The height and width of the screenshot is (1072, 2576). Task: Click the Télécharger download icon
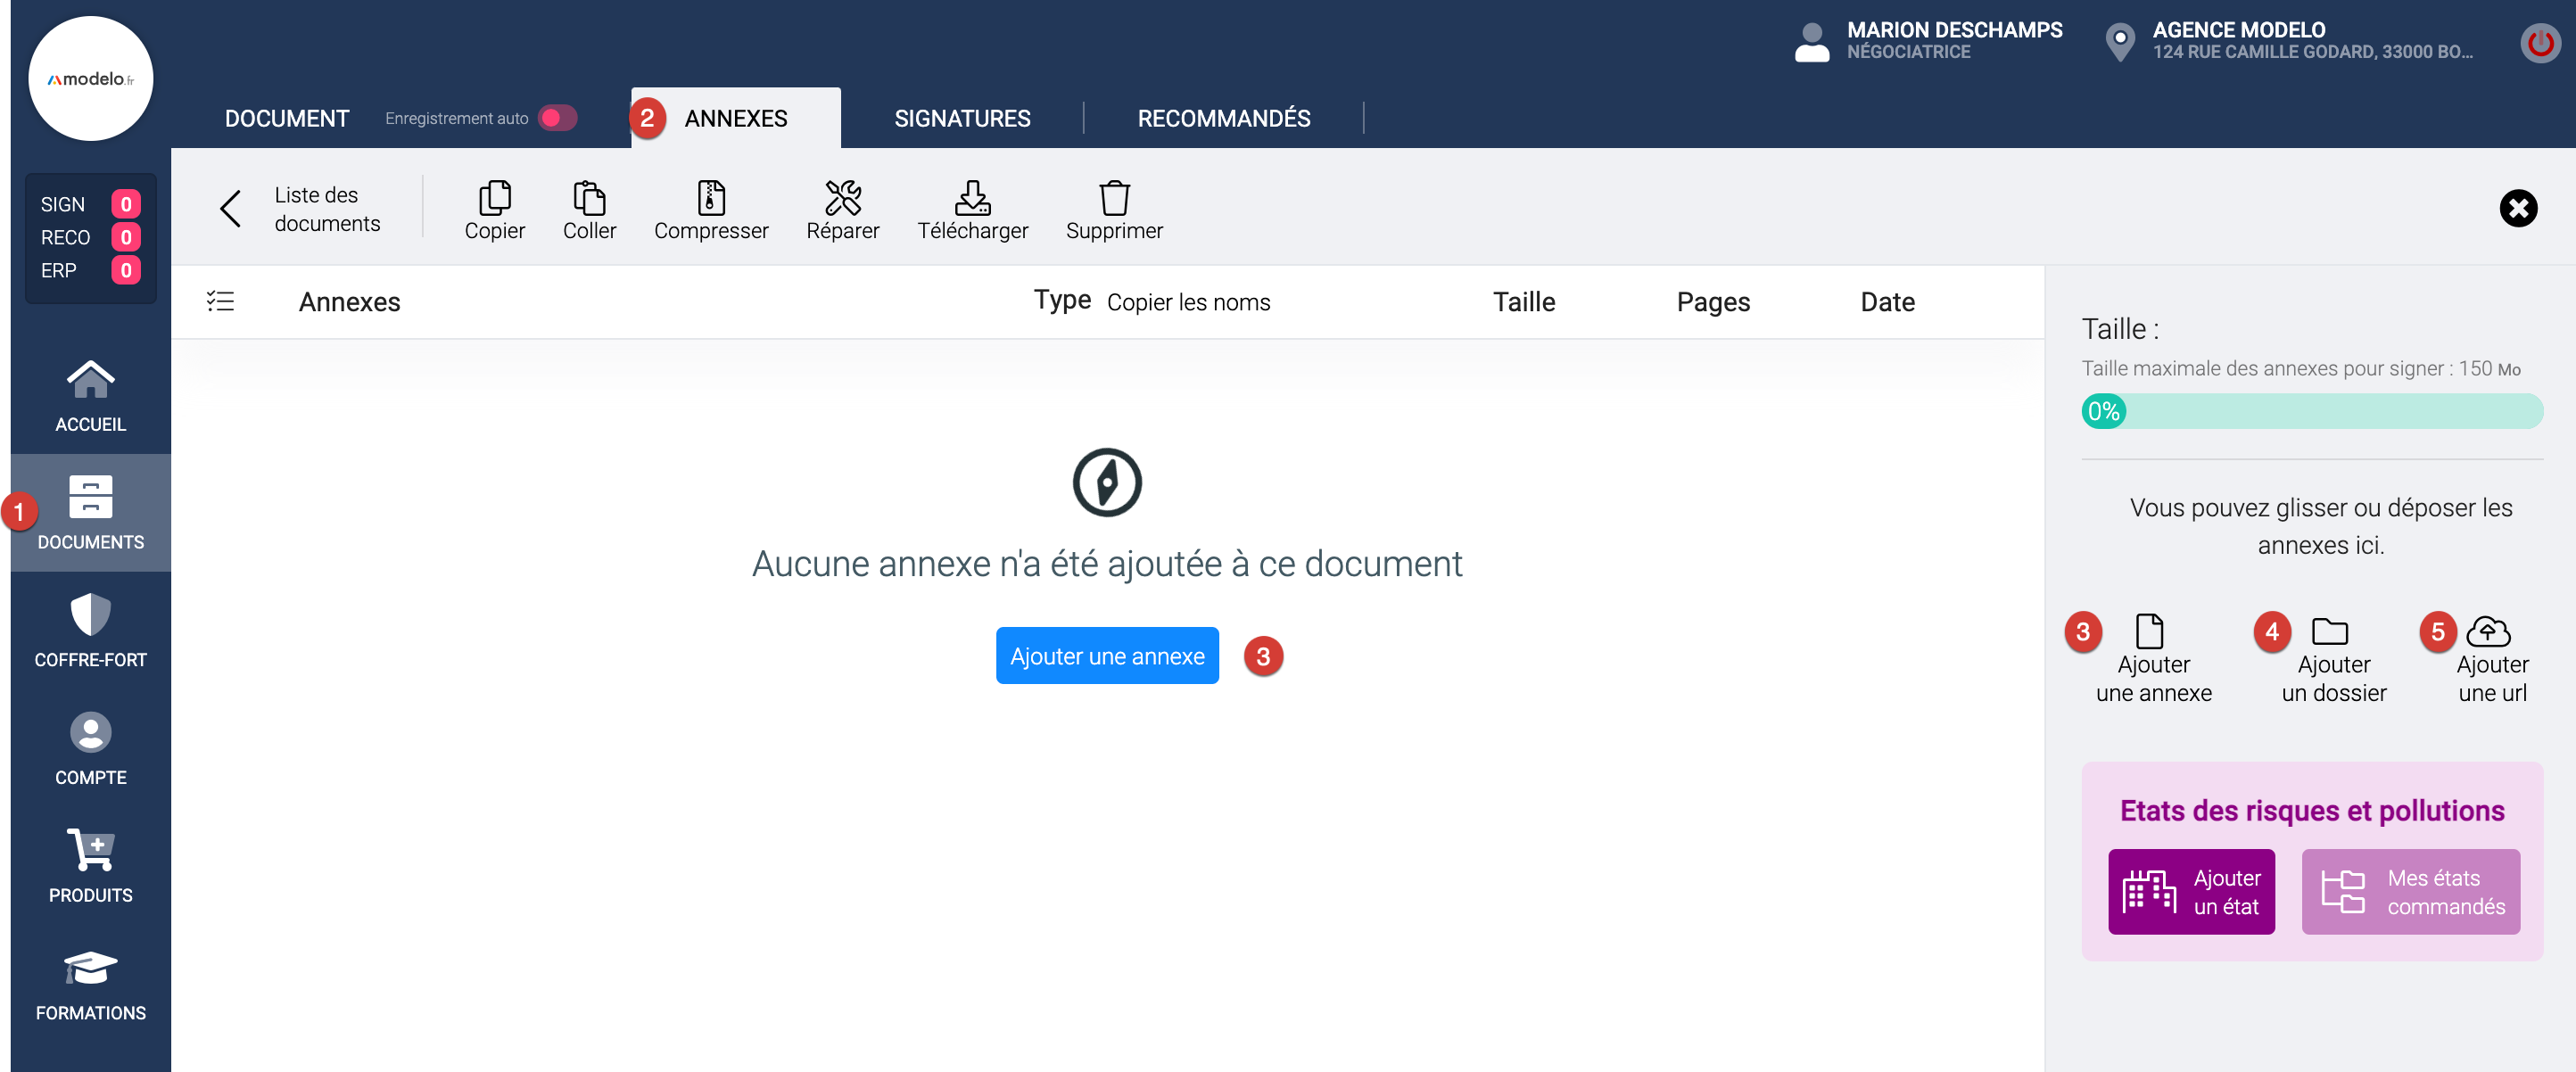(972, 198)
